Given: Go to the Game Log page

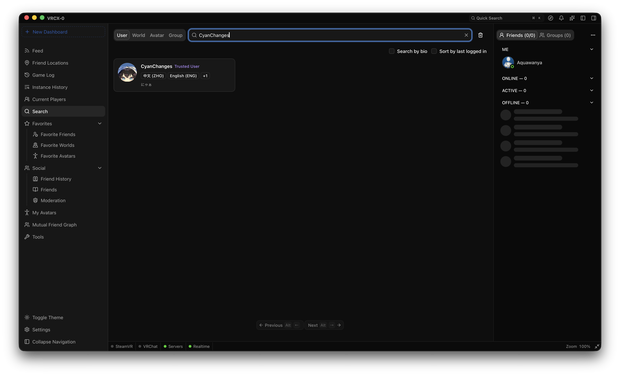Looking at the screenshot, I should coord(63,75).
